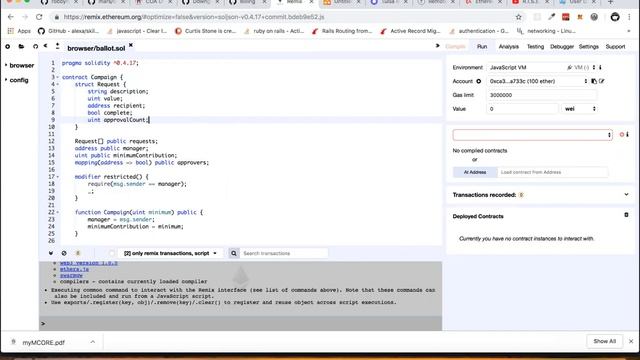Expand the browser folder in file explorer

(19, 65)
